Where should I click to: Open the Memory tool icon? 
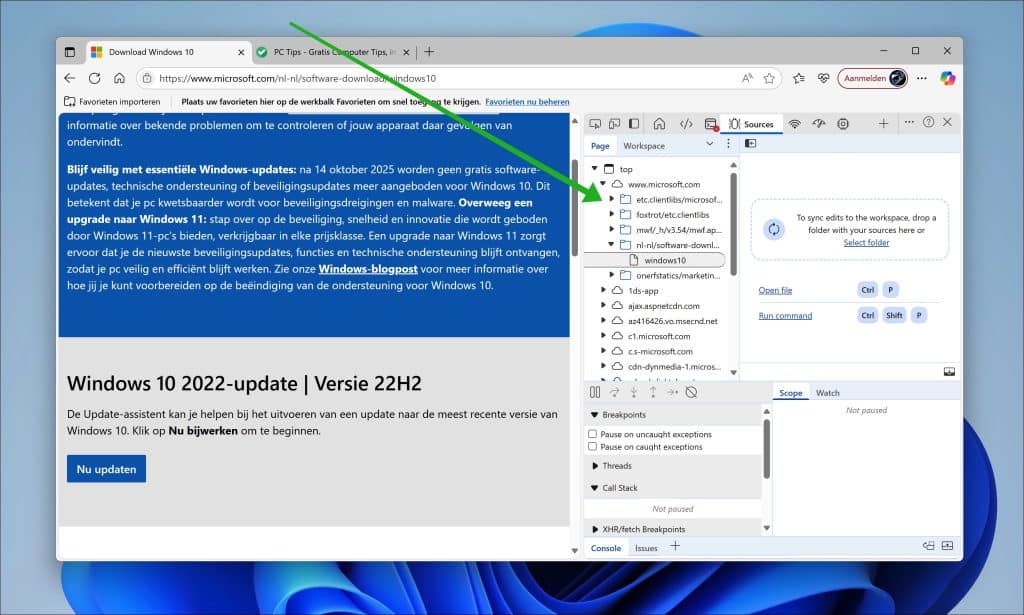pos(843,123)
